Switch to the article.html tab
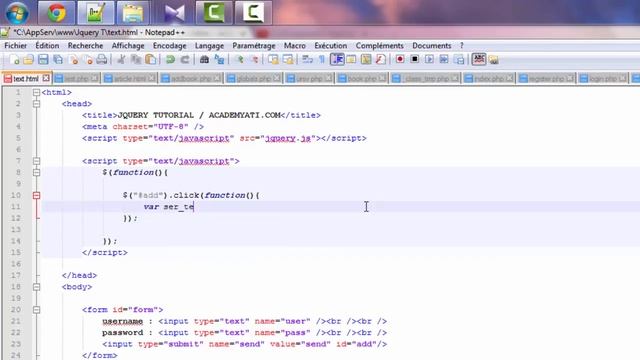 pyautogui.click(x=129, y=78)
